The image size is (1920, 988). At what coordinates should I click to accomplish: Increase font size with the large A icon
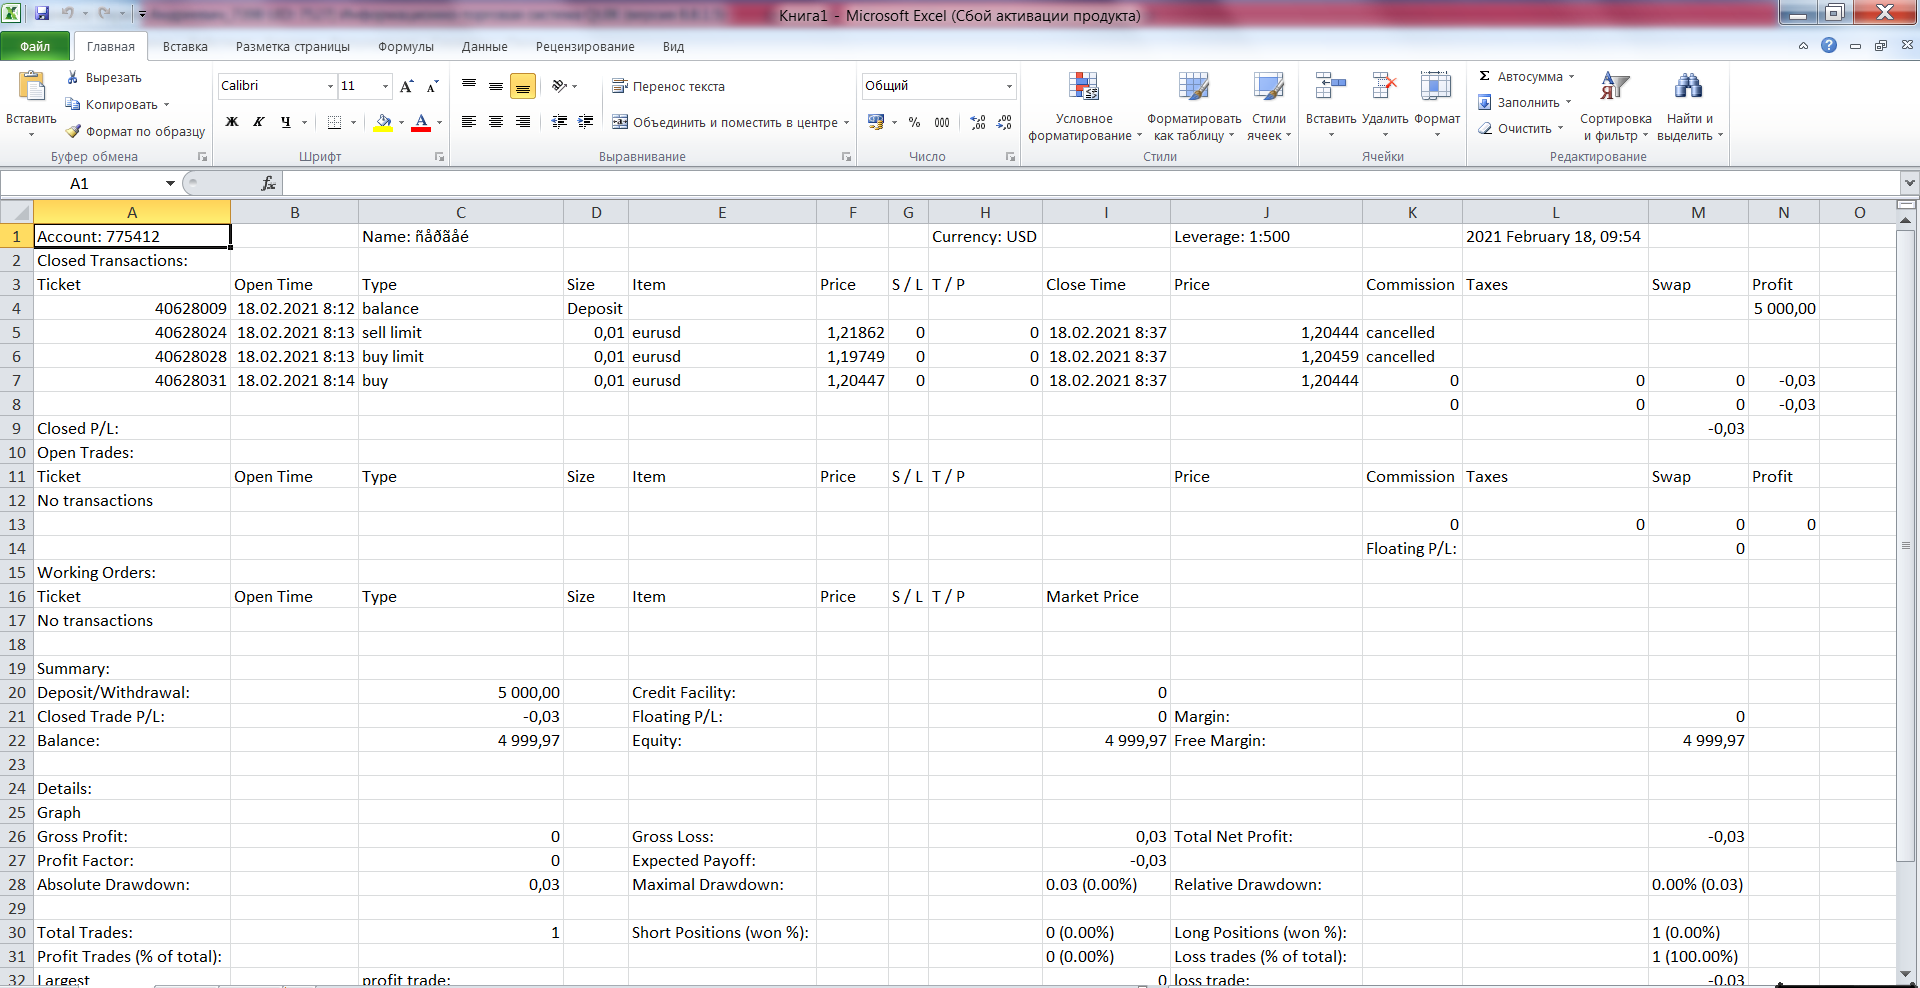pyautogui.click(x=407, y=86)
